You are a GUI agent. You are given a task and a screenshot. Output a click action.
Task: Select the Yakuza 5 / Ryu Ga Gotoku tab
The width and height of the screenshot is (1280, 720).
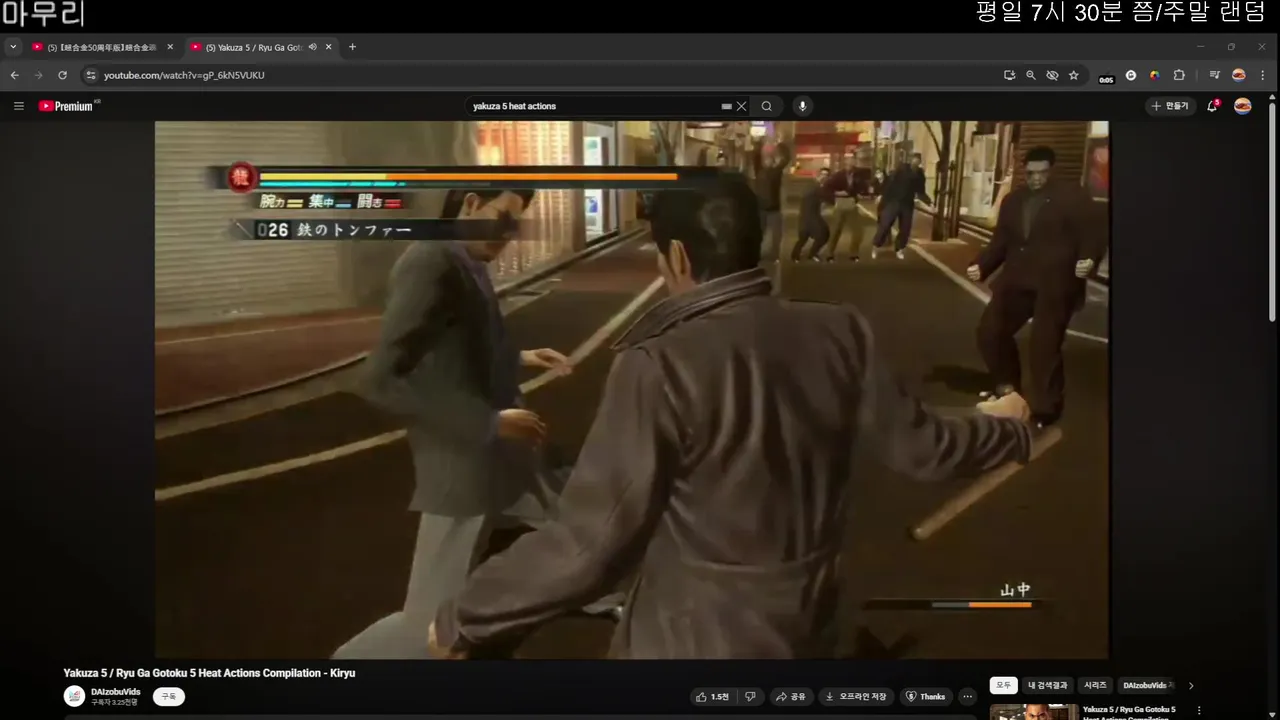click(262, 47)
